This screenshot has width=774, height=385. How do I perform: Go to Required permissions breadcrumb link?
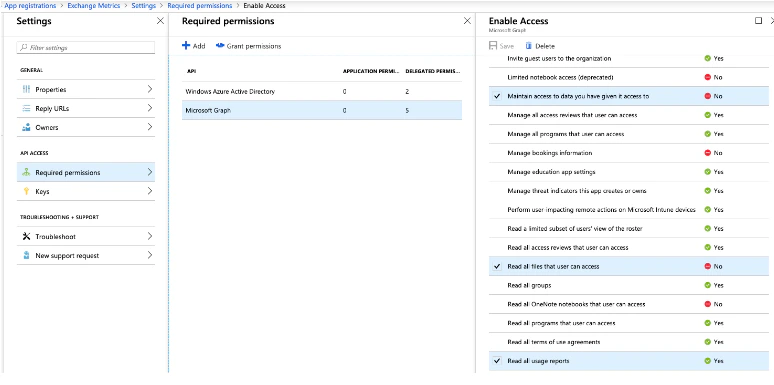[199, 6]
